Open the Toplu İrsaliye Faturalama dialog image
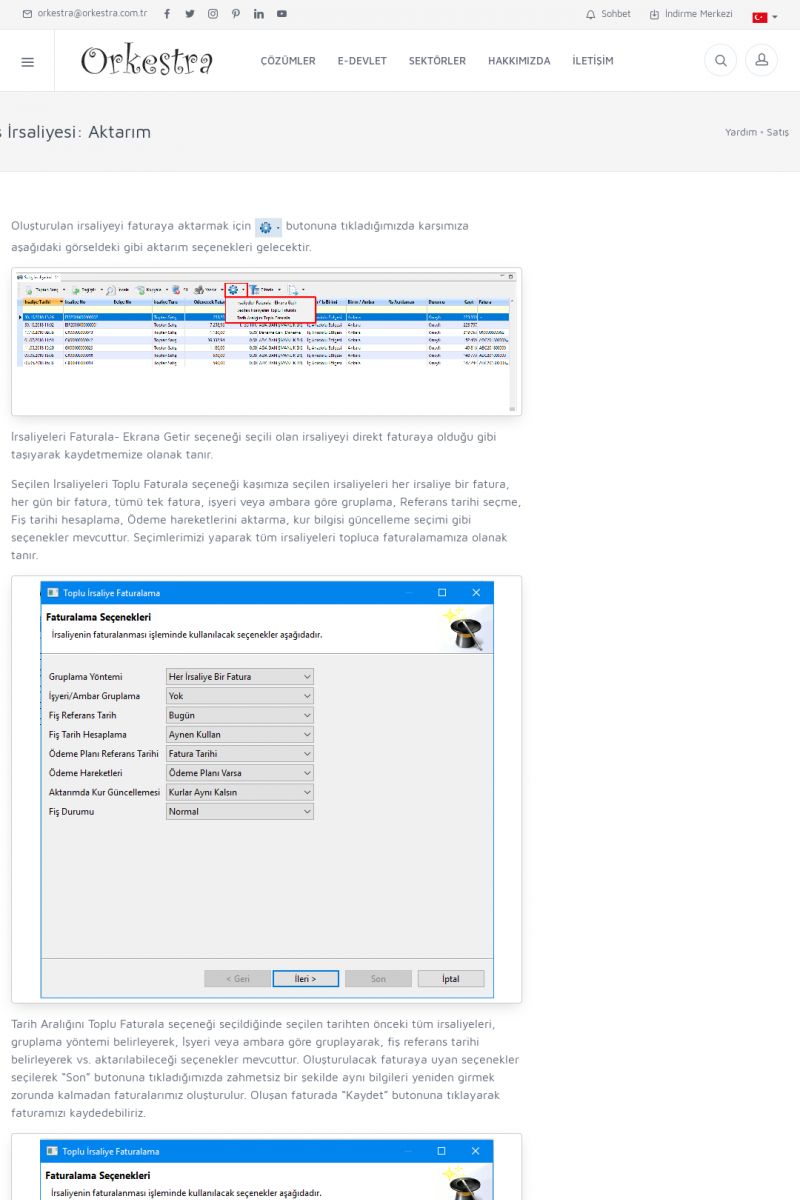Screen dimensions: 800x1200 click(266, 789)
